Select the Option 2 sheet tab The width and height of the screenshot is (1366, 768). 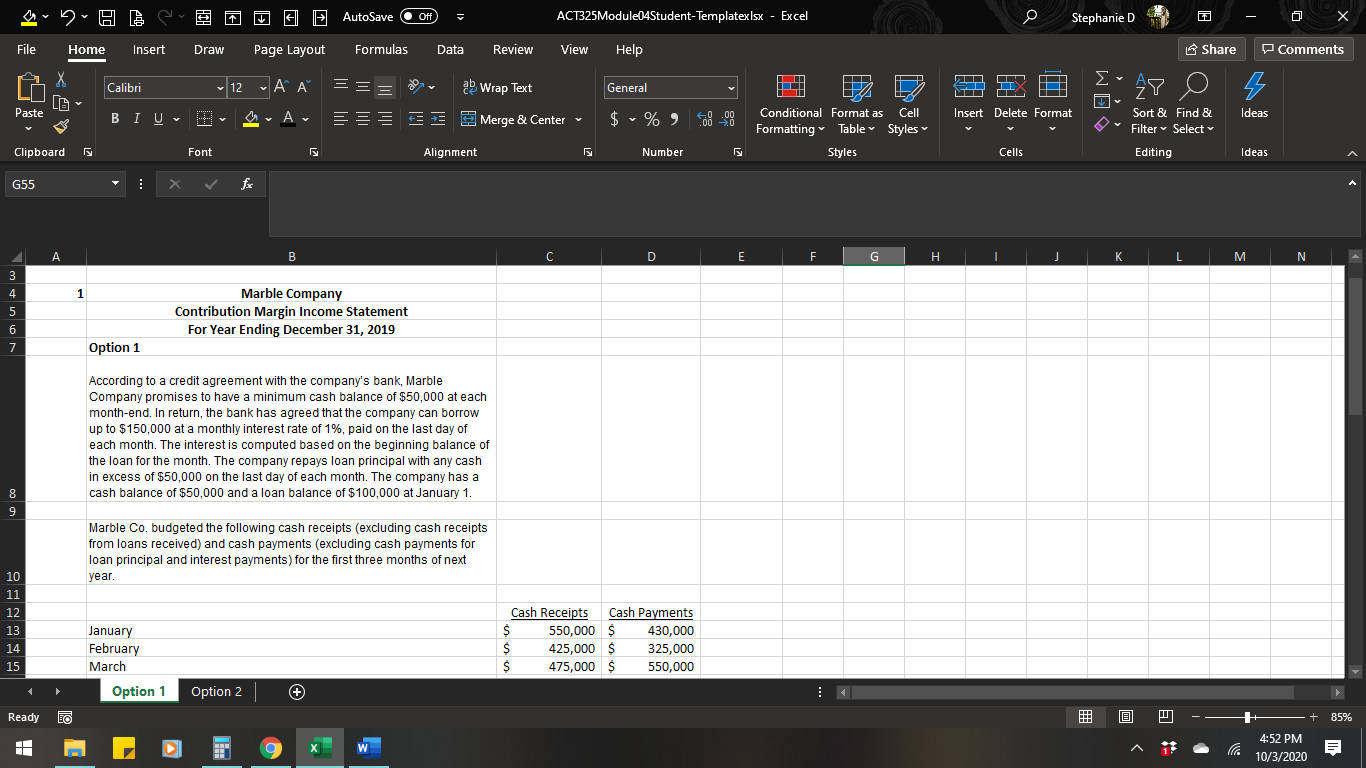pyautogui.click(x=217, y=692)
